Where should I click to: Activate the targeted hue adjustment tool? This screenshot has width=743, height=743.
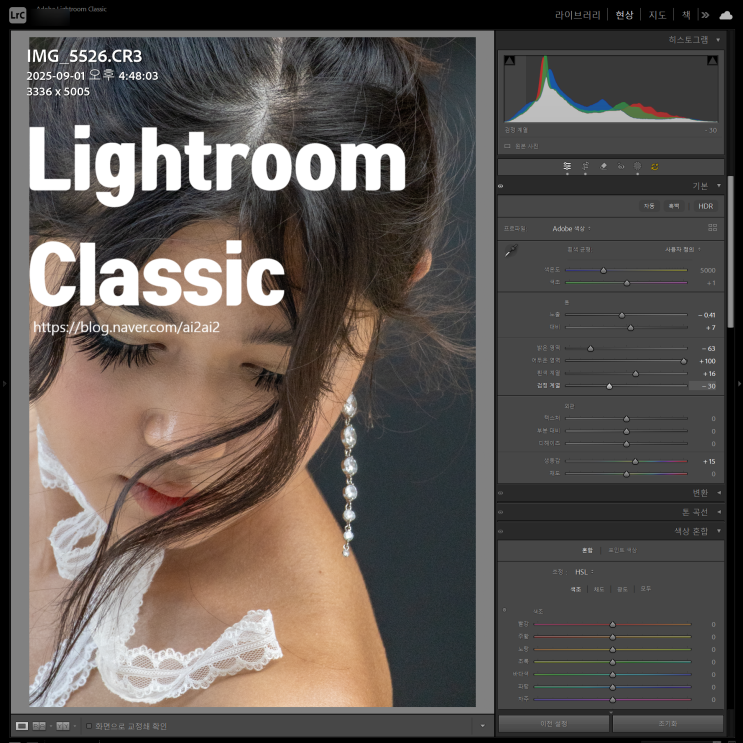coord(504,610)
